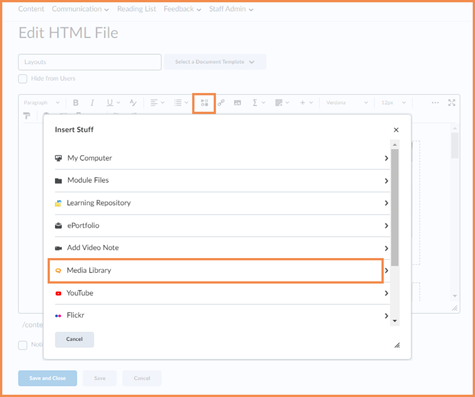Expand the Module Files chevron
The image size is (475, 397).
386,181
